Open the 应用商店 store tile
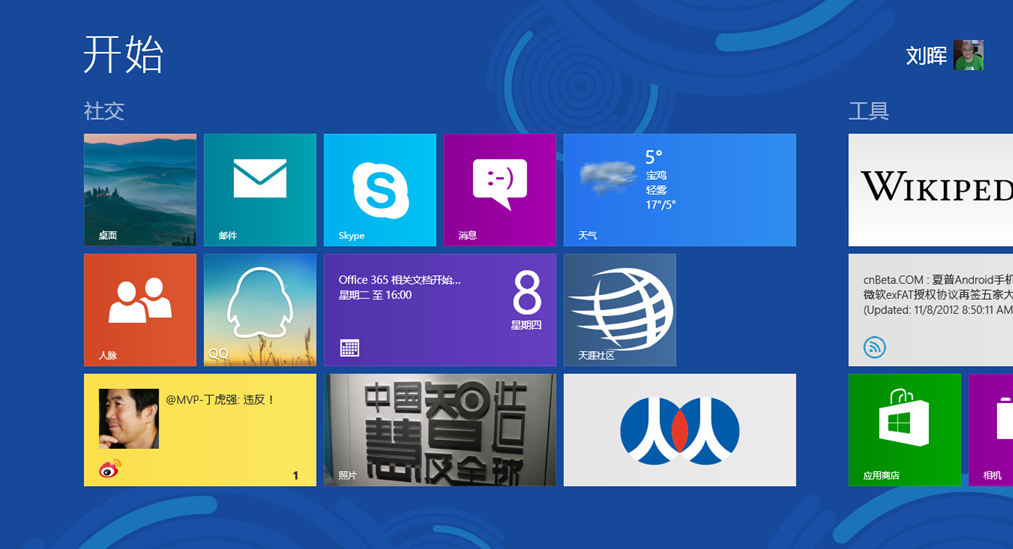The image size is (1013, 549). click(x=904, y=430)
